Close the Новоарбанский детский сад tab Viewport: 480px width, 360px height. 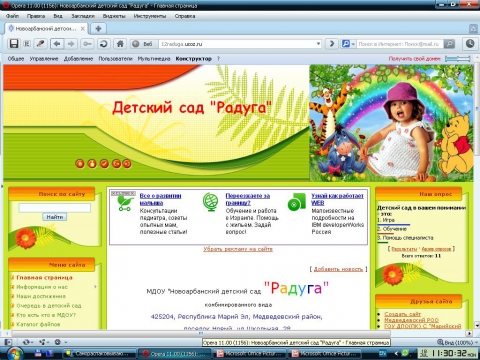click(x=83, y=29)
